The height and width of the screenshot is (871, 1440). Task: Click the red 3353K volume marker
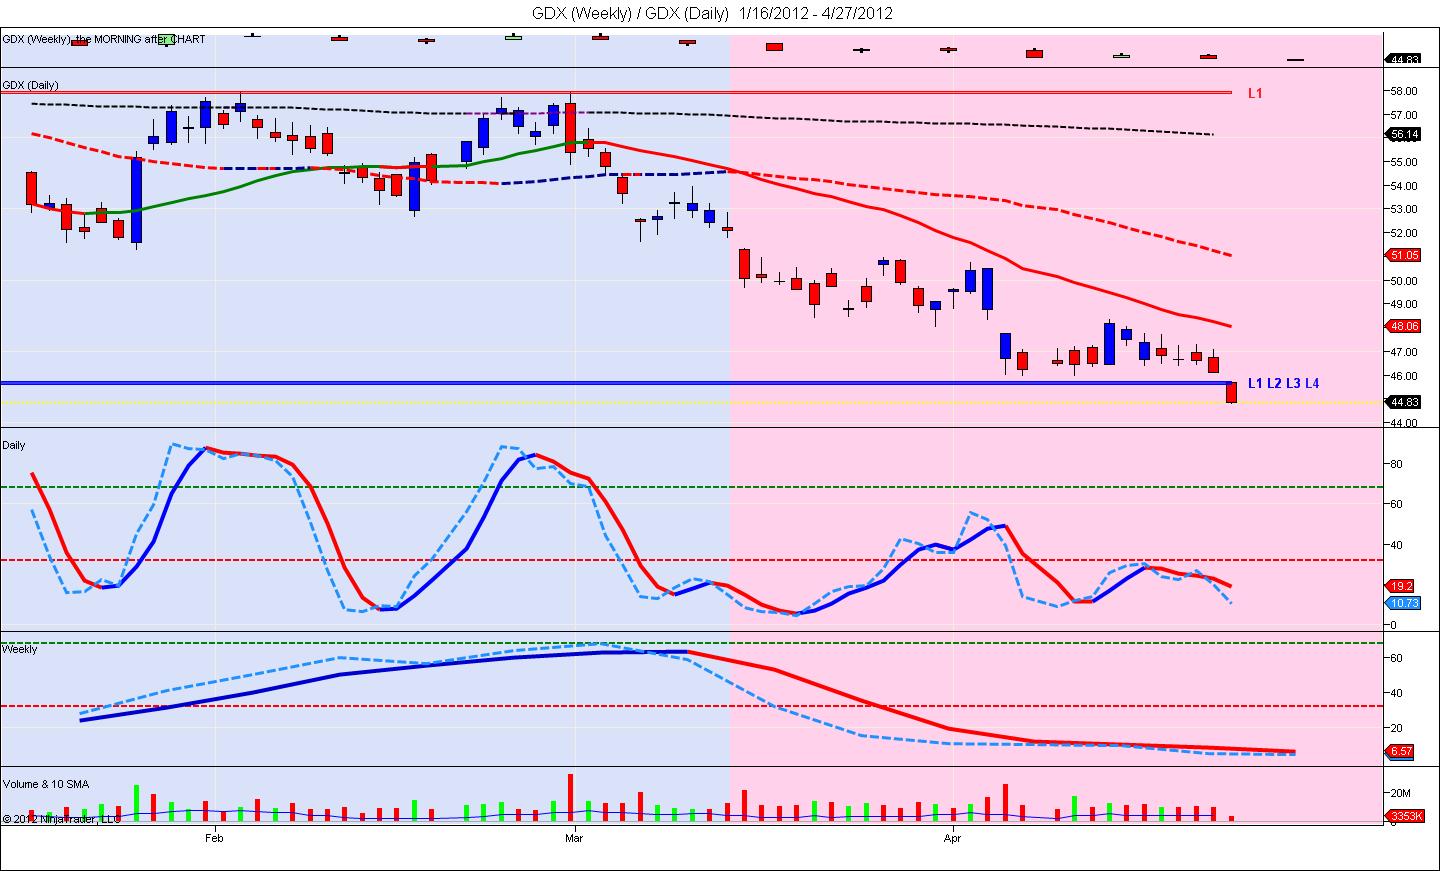tap(1405, 816)
